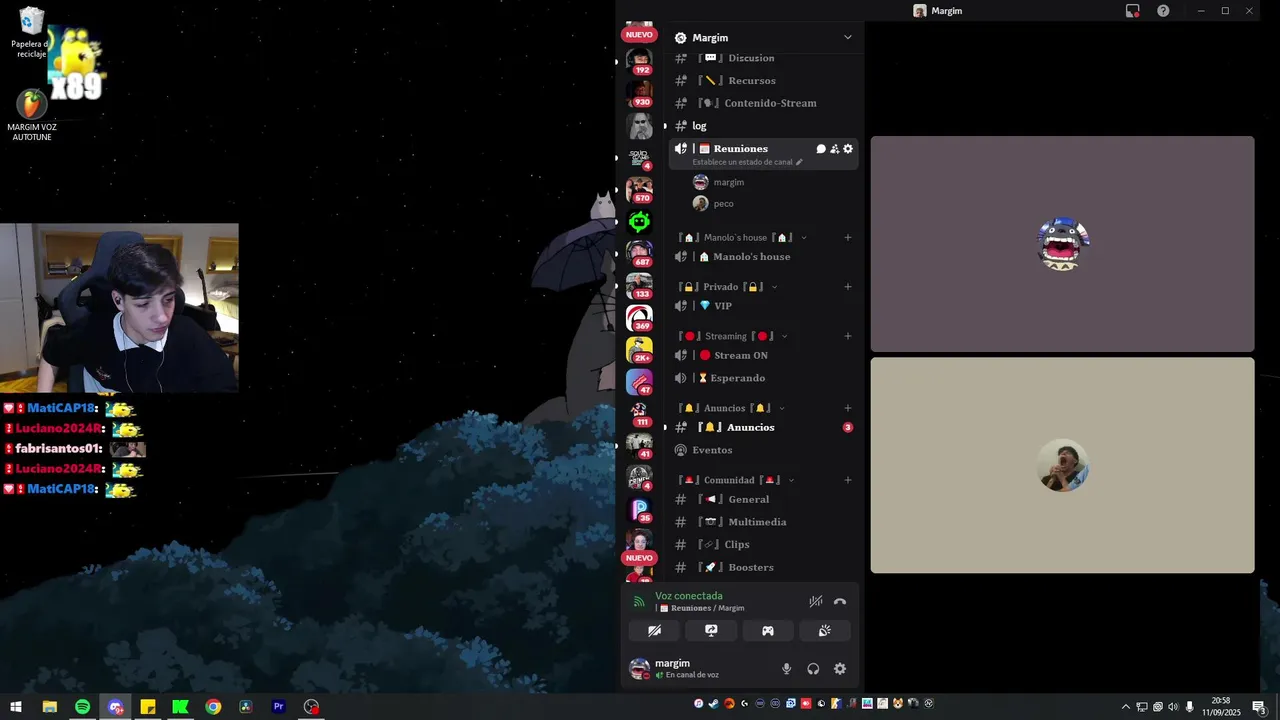Screen dimensions: 1280x720
Task: Open the Eventos section
Action: click(x=764, y=450)
